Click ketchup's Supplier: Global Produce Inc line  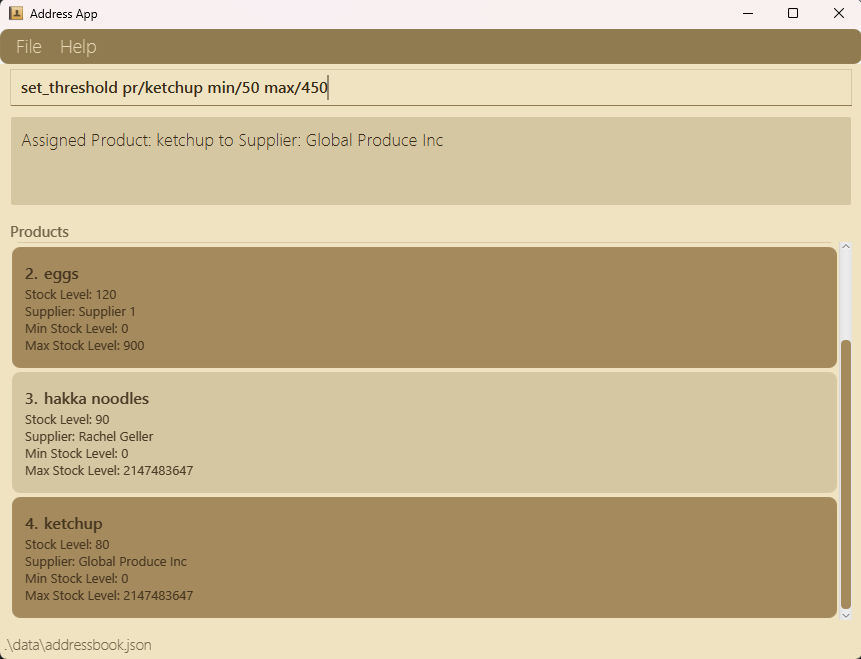105,561
